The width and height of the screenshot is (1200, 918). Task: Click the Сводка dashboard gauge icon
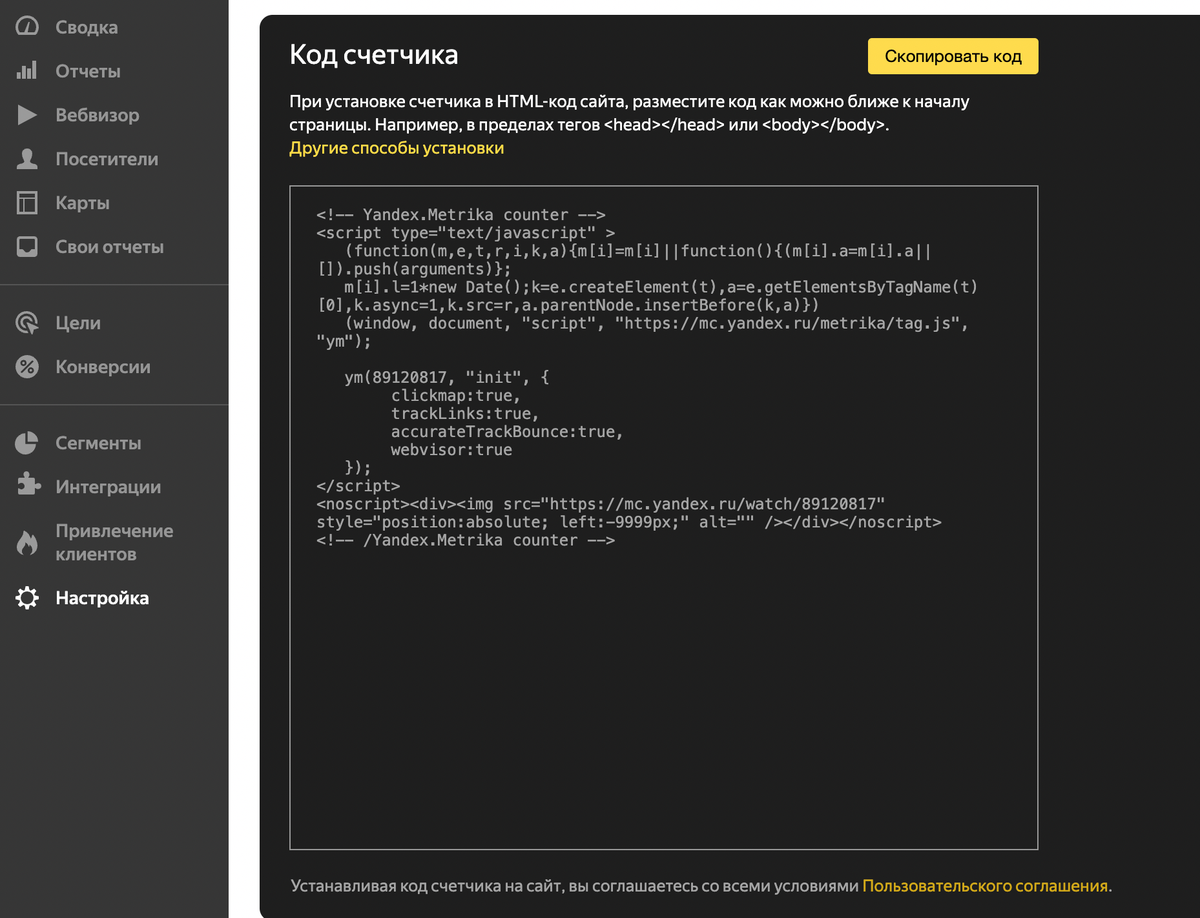pos(27,27)
